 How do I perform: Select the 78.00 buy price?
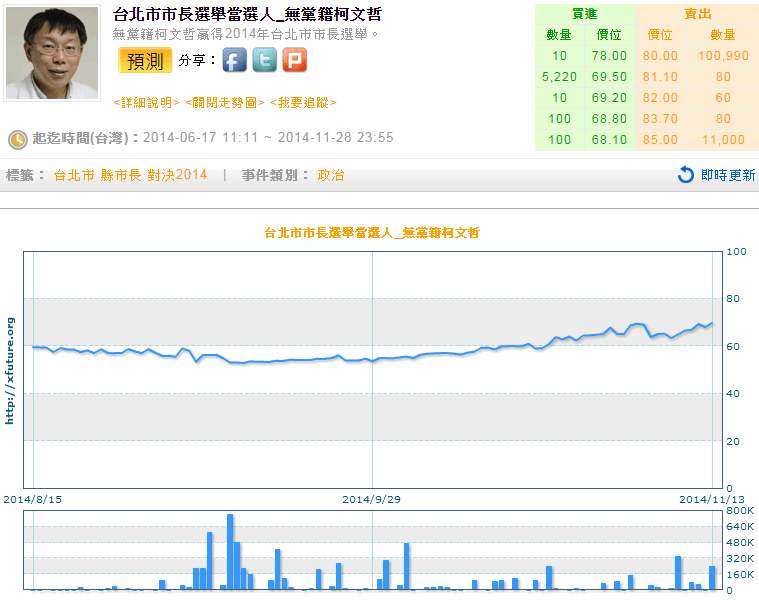pyautogui.click(x=609, y=56)
